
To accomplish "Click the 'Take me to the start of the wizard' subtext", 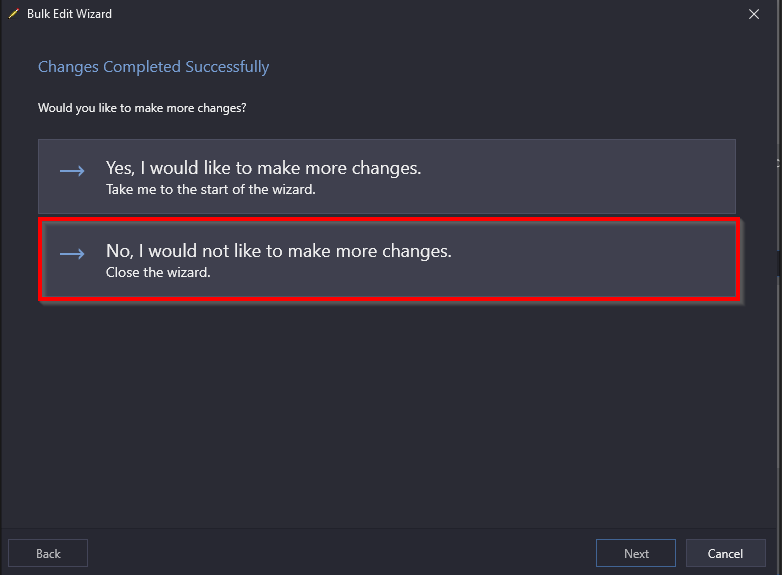I will tap(210, 190).
